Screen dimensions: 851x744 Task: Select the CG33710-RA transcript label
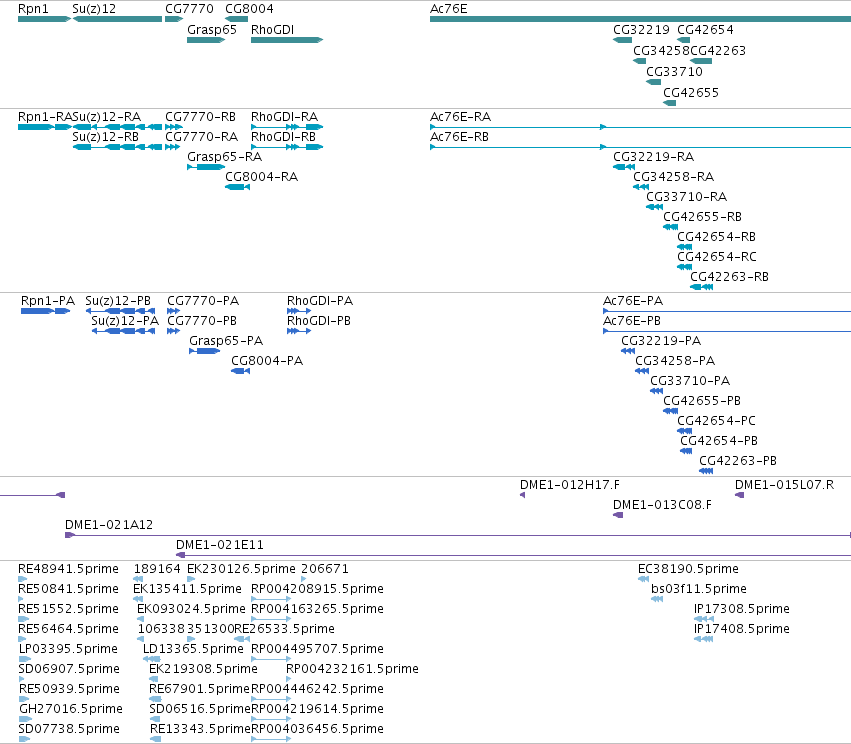(x=687, y=196)
